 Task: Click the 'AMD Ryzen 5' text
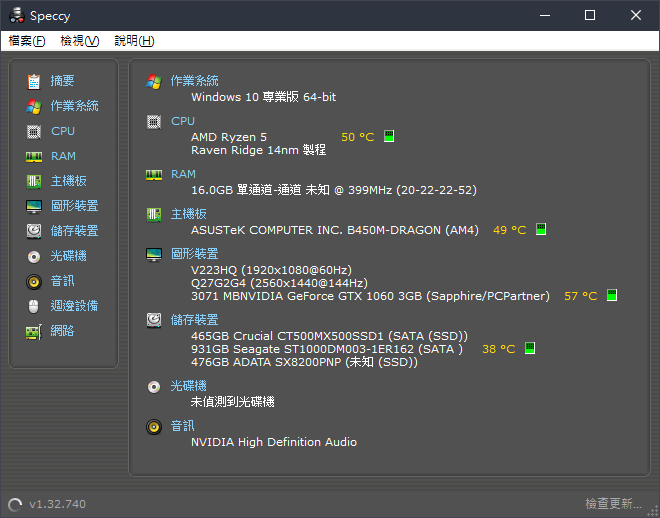(229, 137)
